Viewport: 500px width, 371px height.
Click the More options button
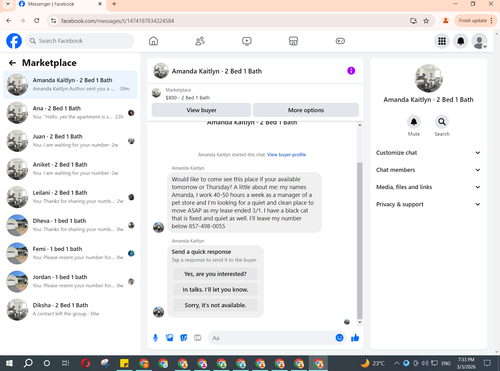pyautogui.click(x=306, y=110)
